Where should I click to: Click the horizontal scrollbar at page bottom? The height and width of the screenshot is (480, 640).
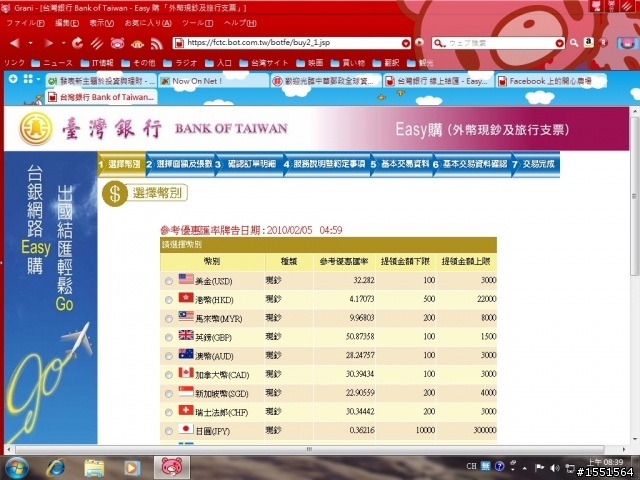[309, 449]
